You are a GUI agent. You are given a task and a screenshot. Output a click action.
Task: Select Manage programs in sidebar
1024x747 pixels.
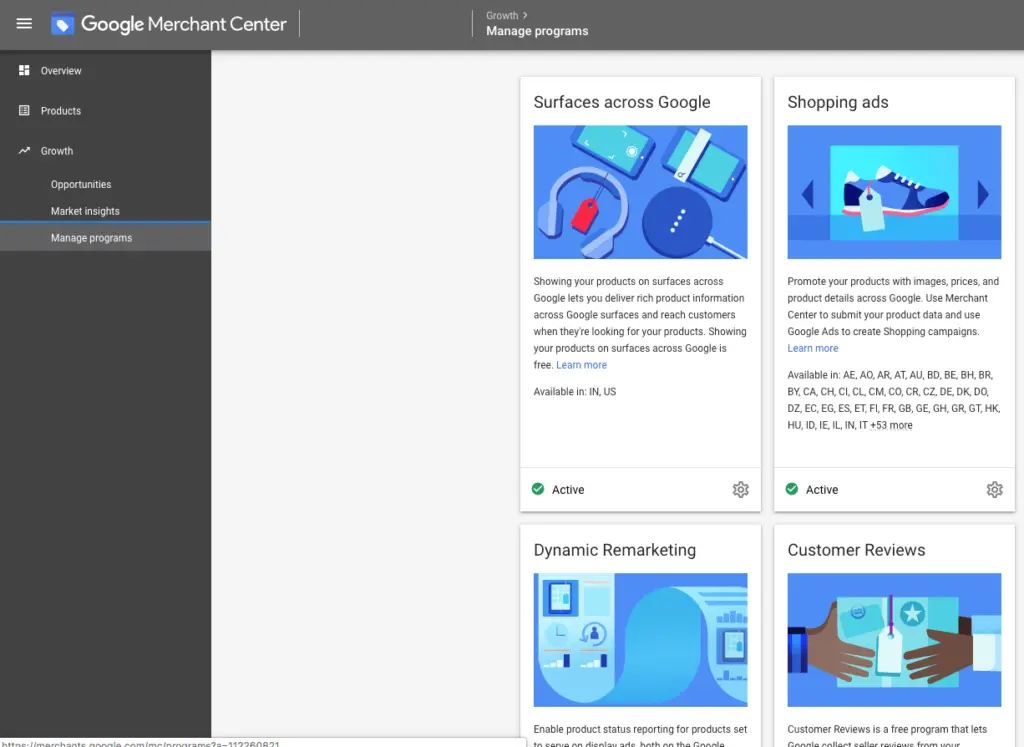pos(105,238)
